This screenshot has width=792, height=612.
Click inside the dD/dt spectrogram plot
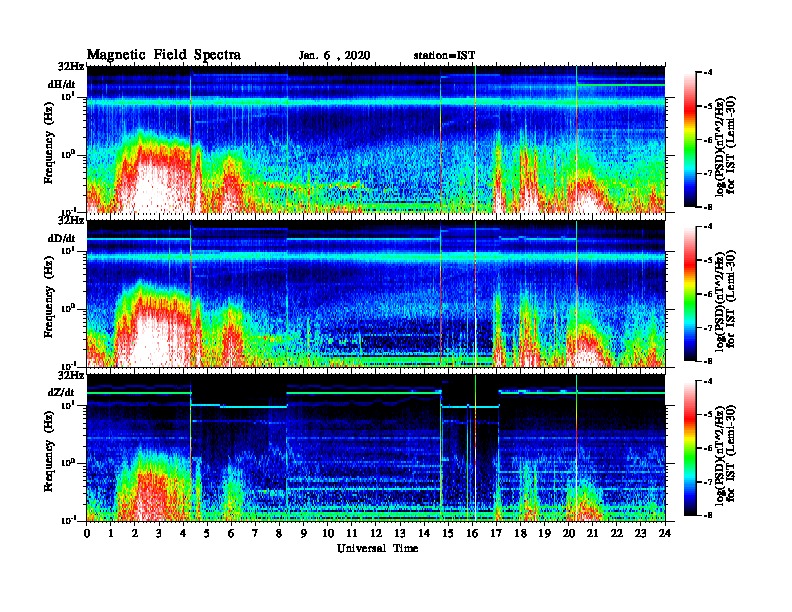click(x=376, y=293)
